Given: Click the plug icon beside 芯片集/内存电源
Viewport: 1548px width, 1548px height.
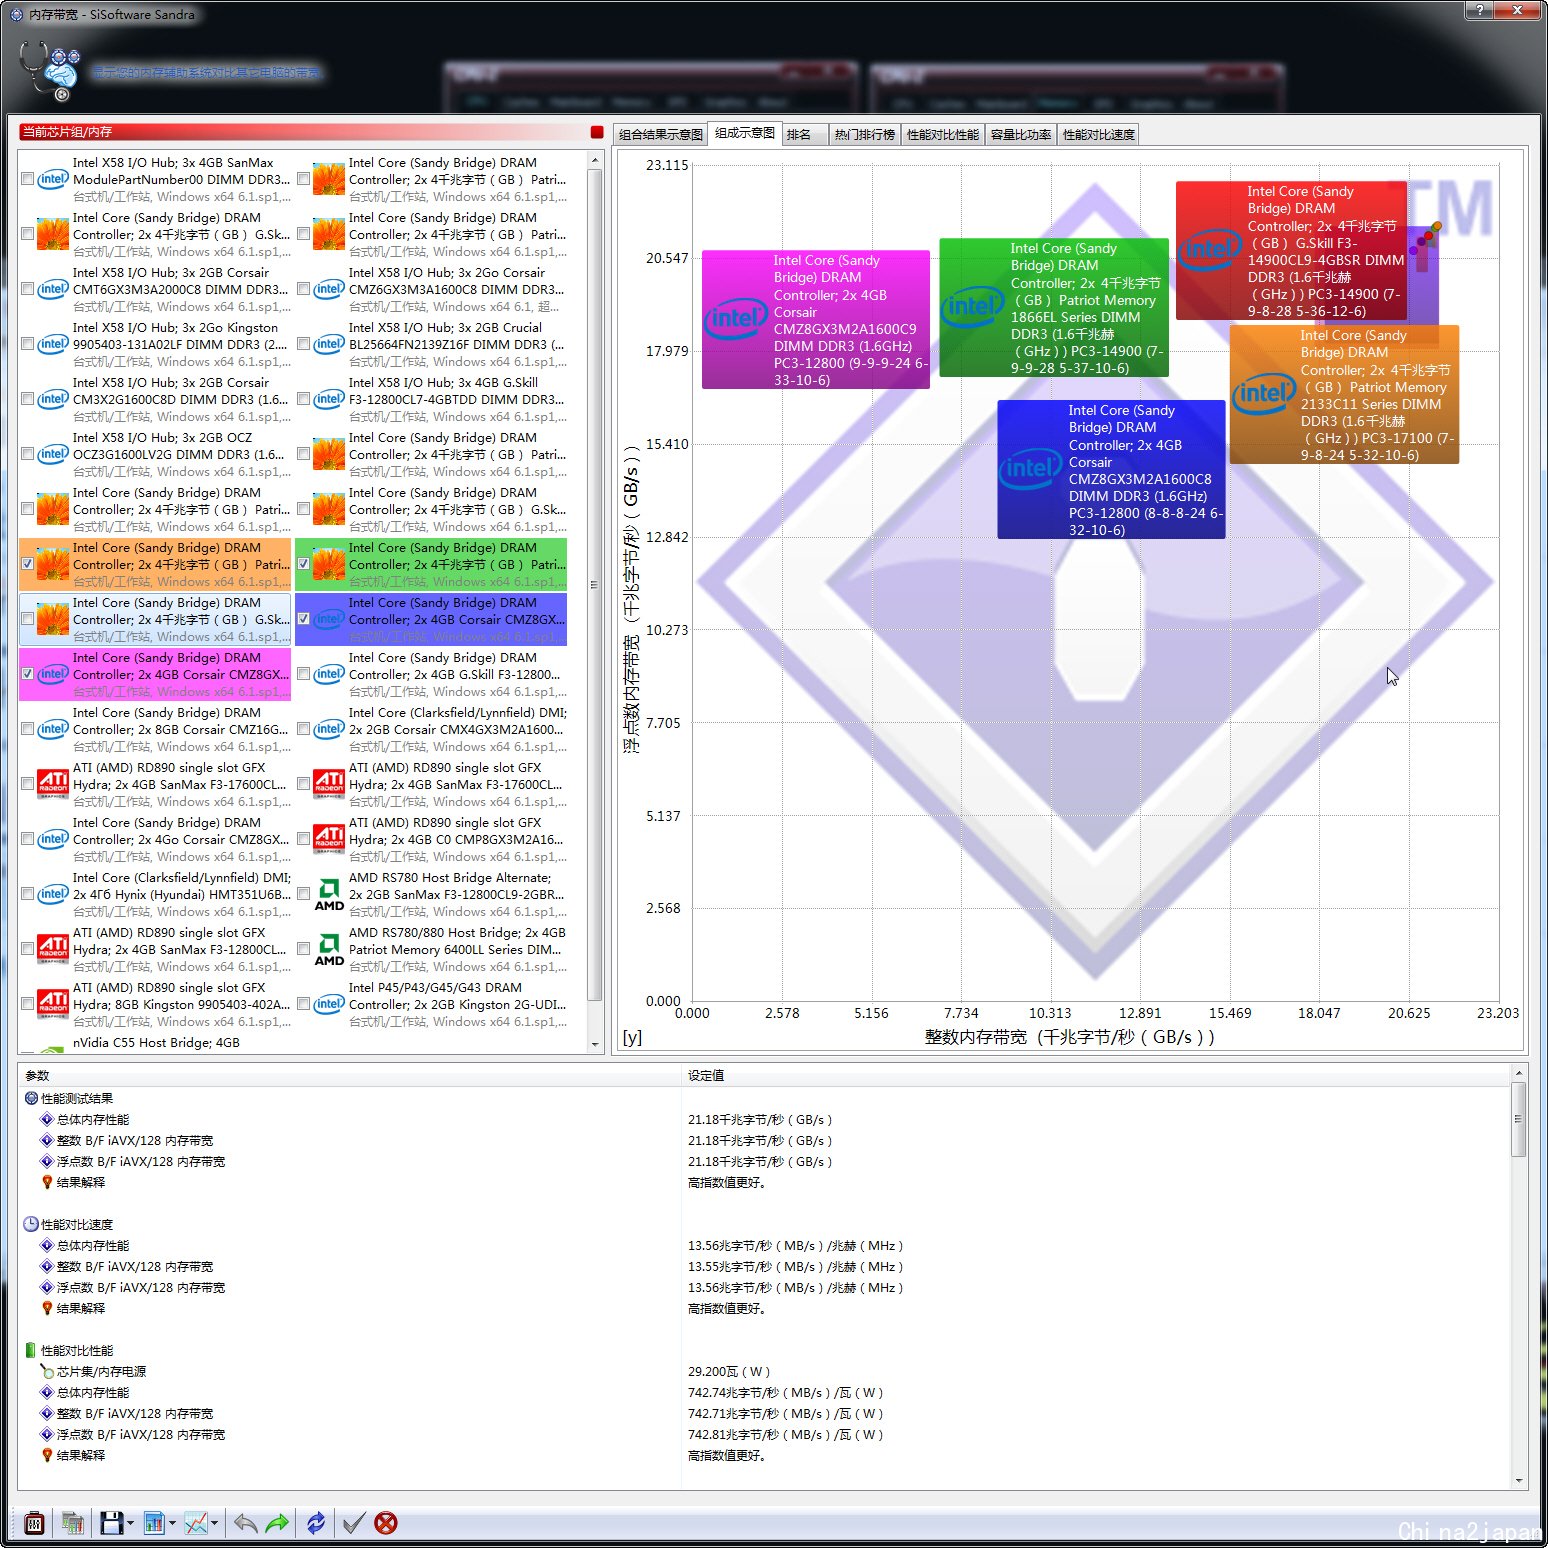Looking at the screenshot, I should point(47,1371).
